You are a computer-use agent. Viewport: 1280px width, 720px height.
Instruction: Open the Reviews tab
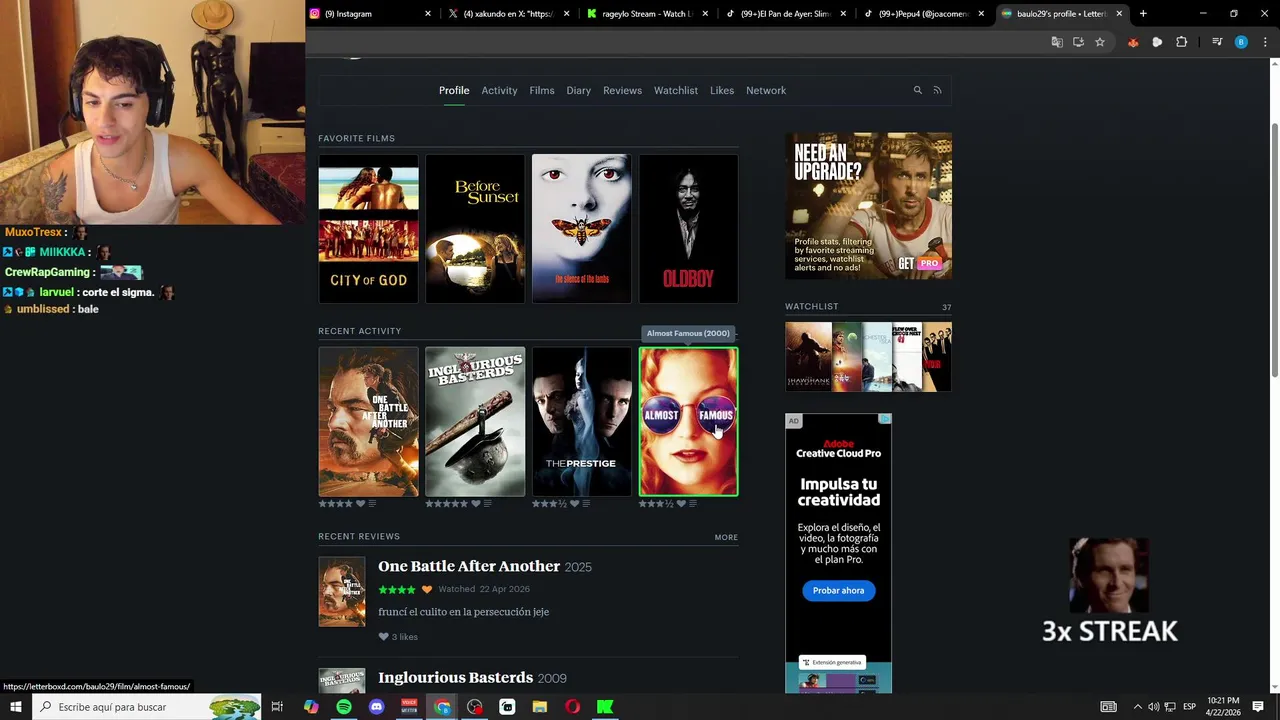622,90
